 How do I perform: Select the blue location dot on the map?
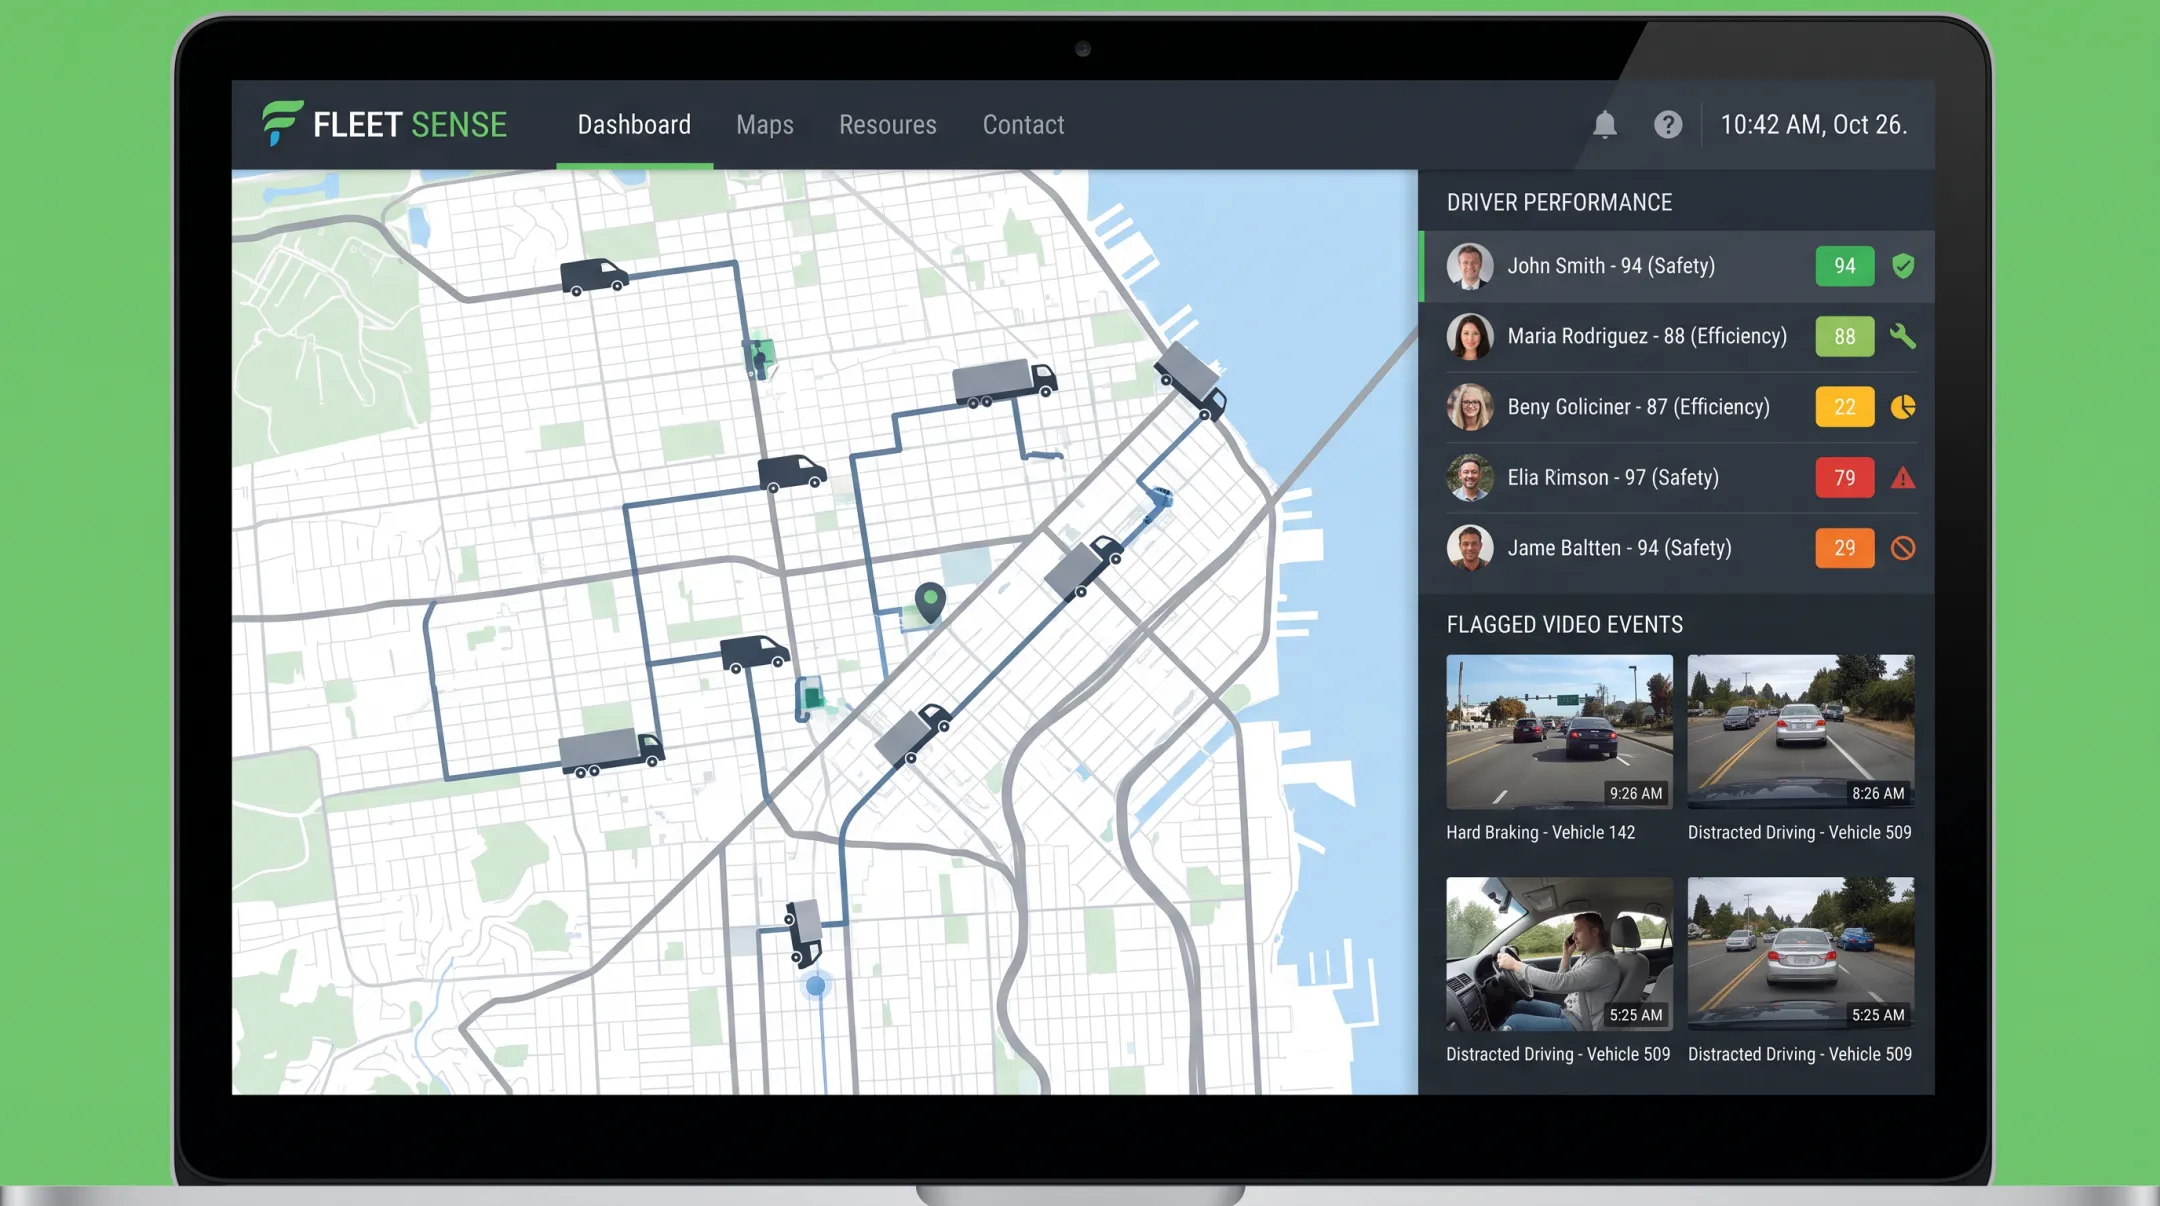pos(816,986)
